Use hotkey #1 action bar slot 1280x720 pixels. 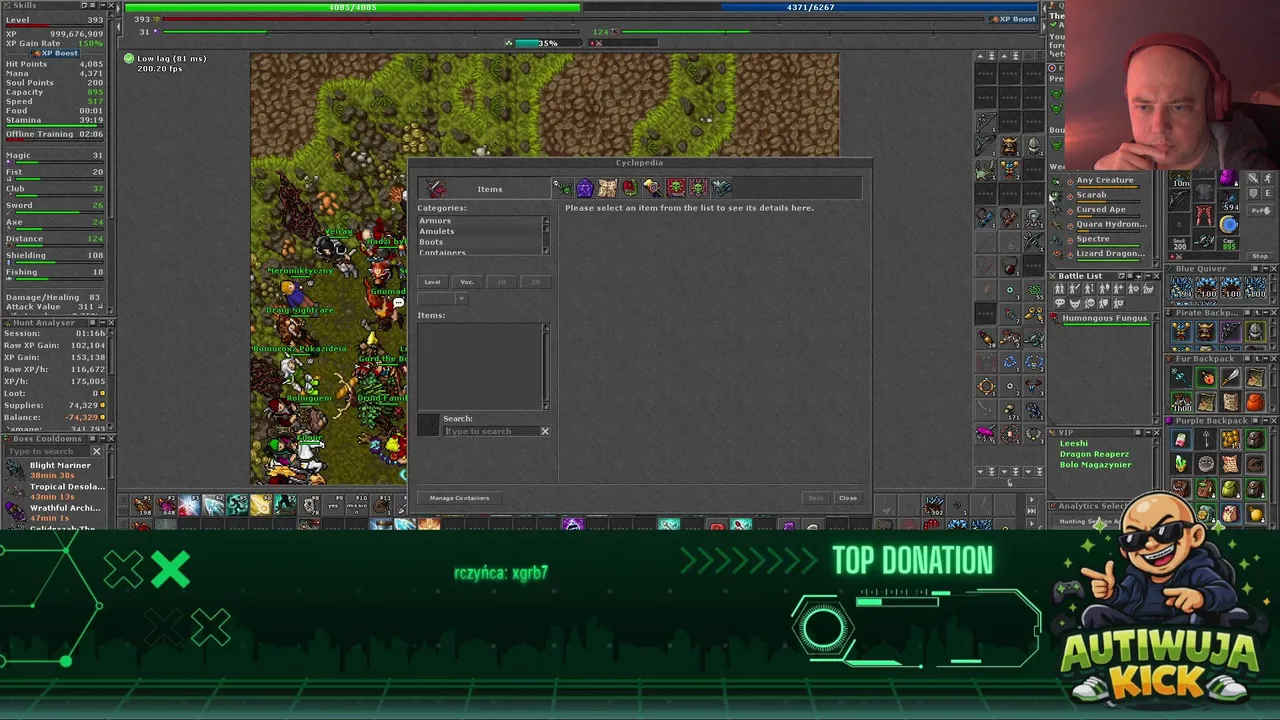pyautogui.click(x=141, y=505)
